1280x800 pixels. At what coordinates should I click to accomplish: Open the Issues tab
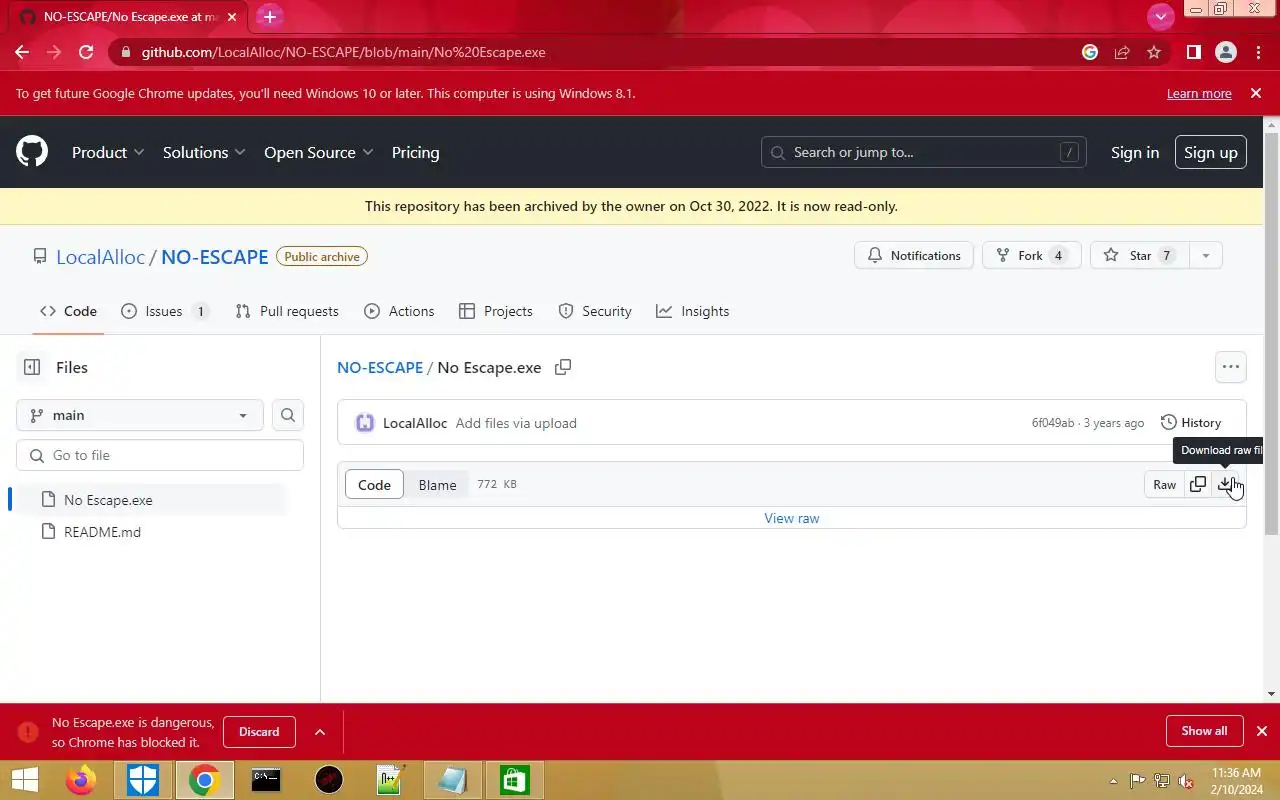(x=165, y=311)
